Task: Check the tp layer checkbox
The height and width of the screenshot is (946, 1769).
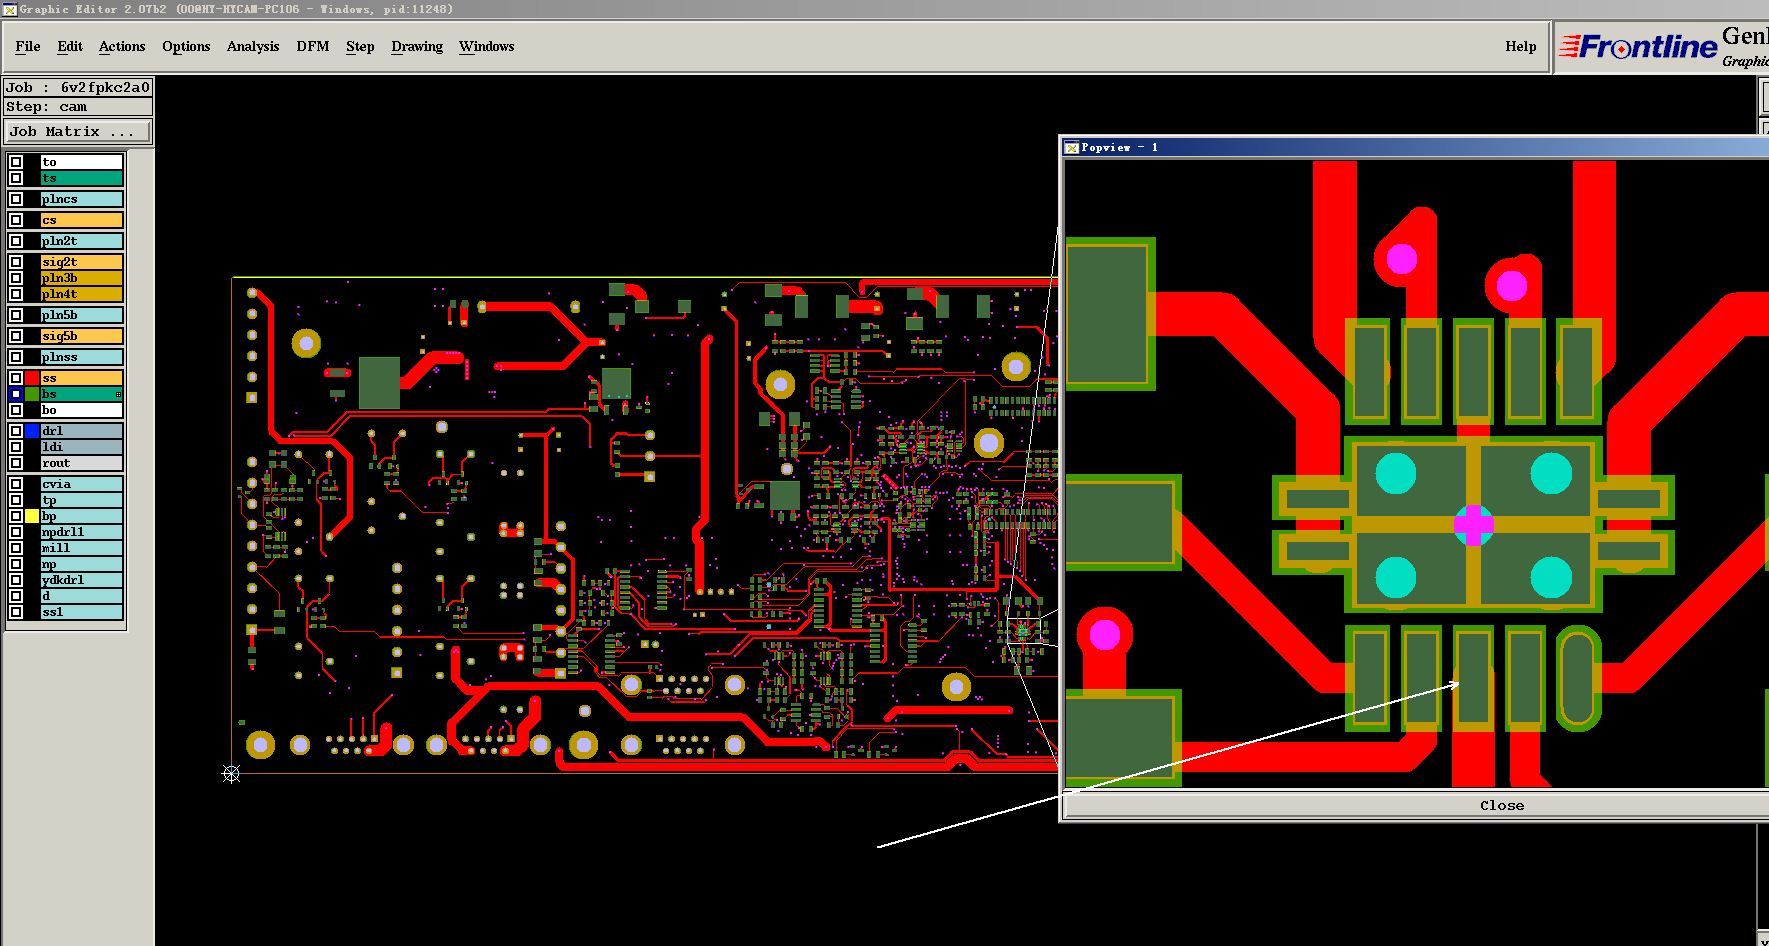Action: pos(16,500)
